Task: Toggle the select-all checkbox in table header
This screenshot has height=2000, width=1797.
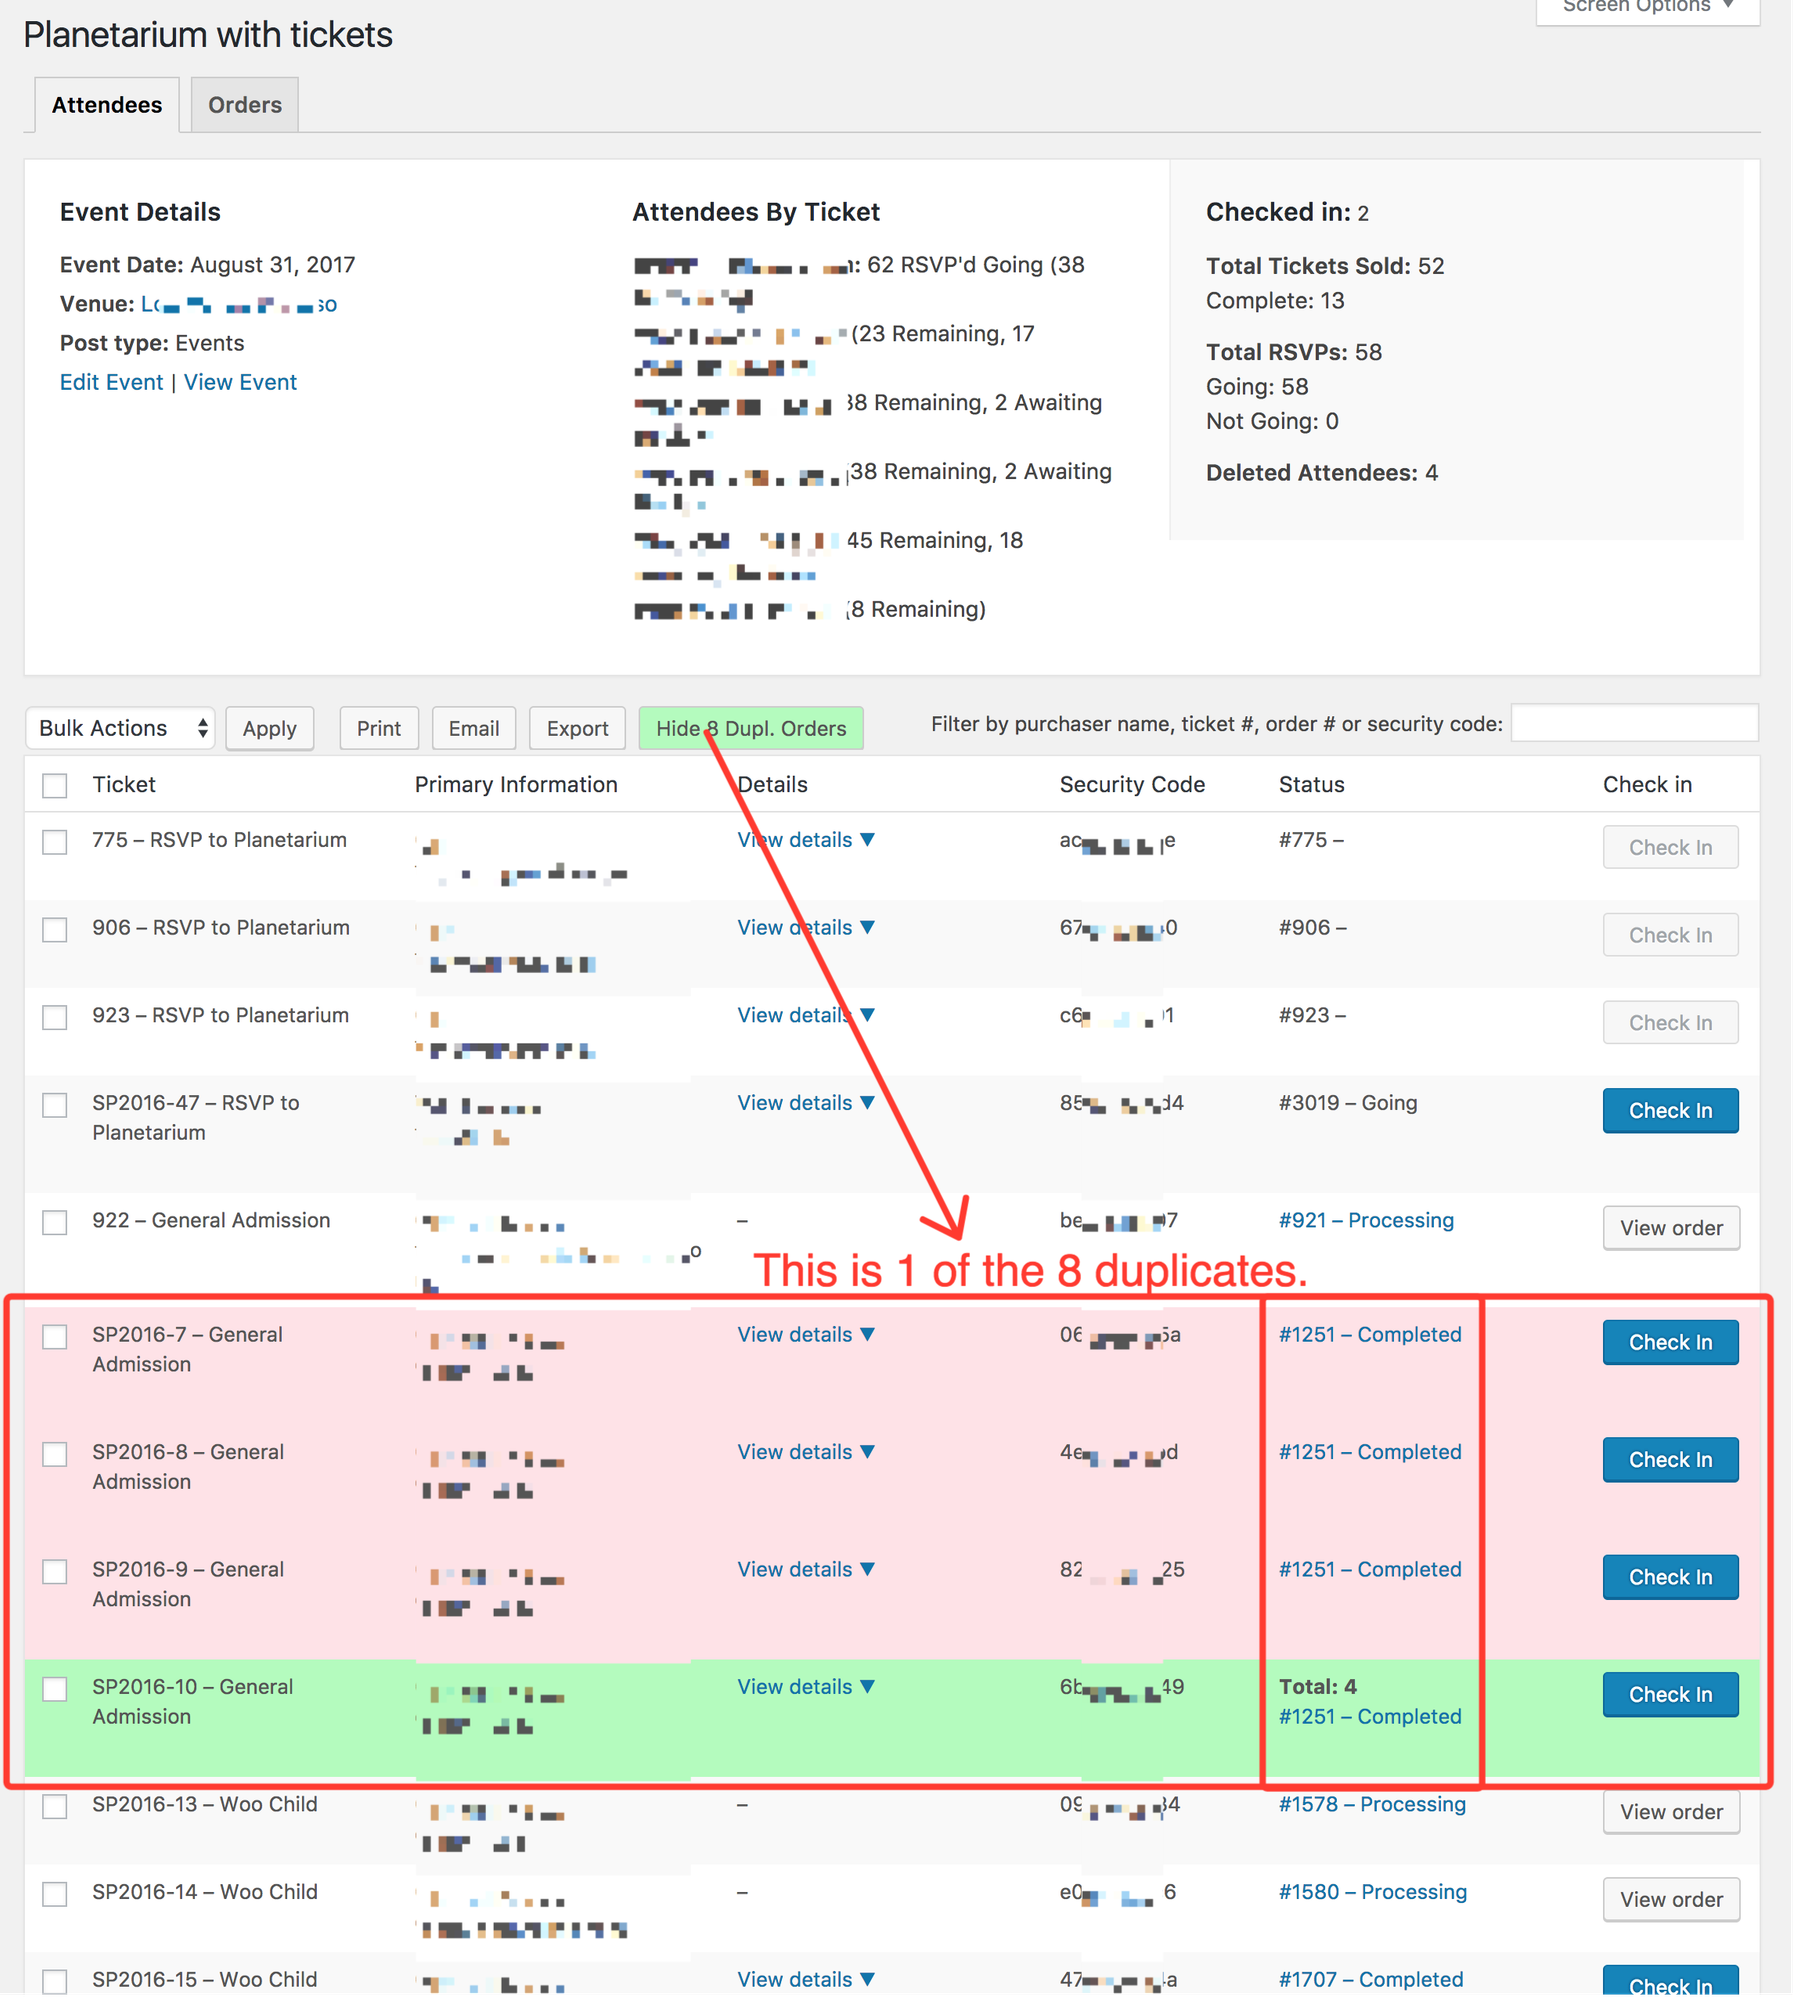Action: [x=55, y=786]
